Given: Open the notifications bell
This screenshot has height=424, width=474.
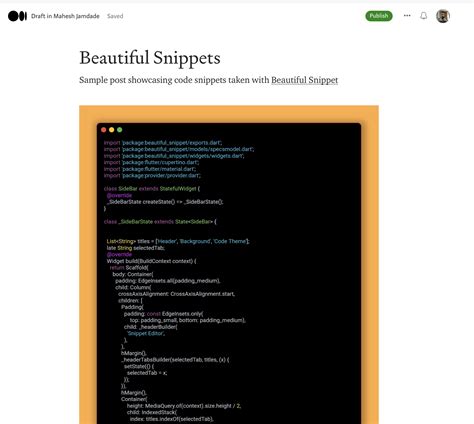Looking at the screenshot, I should [x=423, y=16].
